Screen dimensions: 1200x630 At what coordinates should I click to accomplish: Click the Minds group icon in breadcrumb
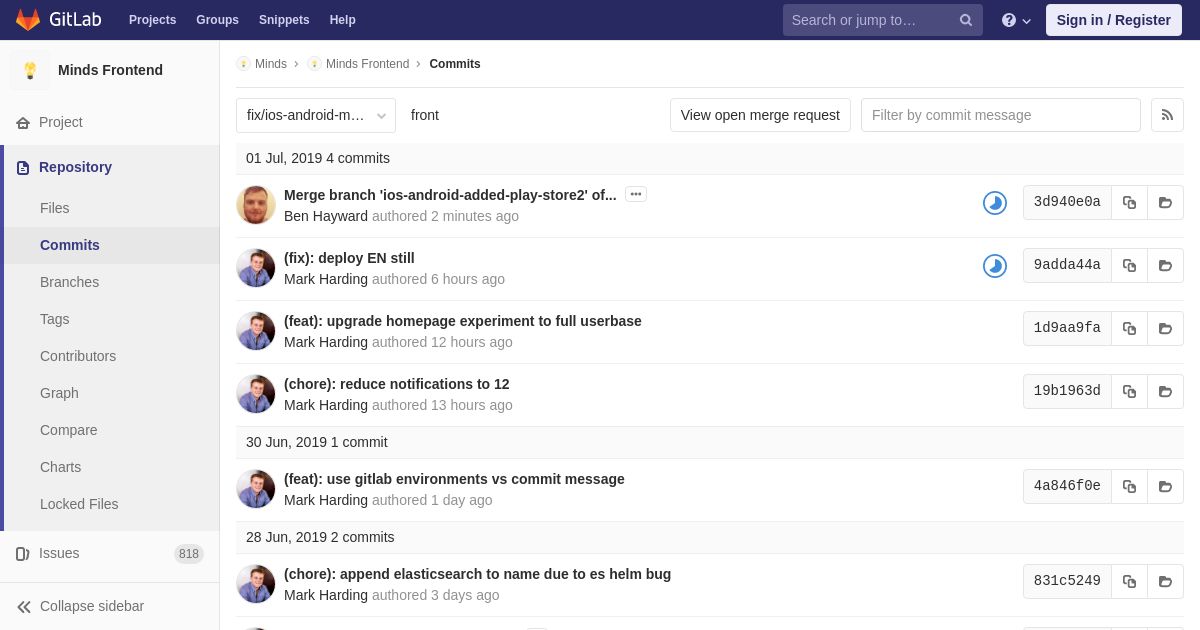point(243,64)
